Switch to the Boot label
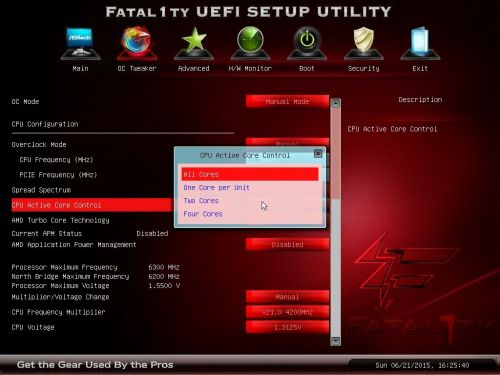500x375 pixels. click(307, 68)
